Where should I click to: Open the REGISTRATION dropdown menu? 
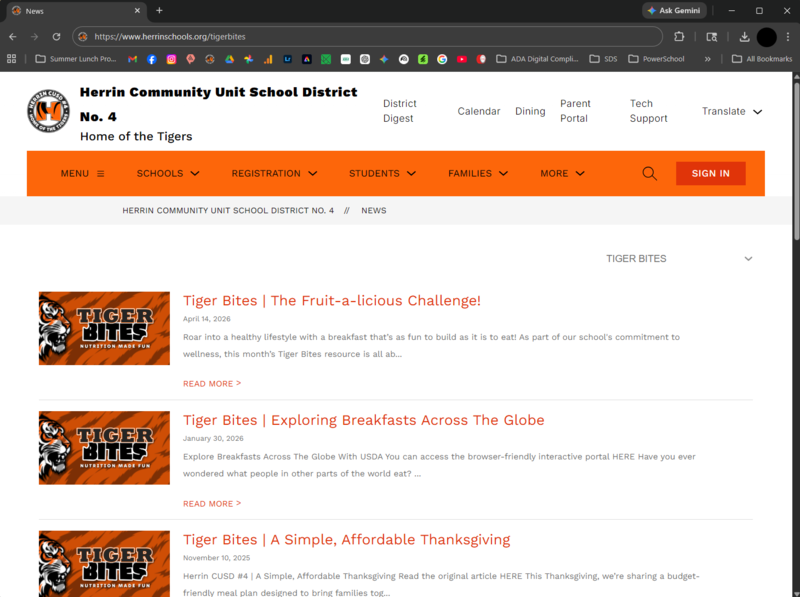[x=274, y=173]
